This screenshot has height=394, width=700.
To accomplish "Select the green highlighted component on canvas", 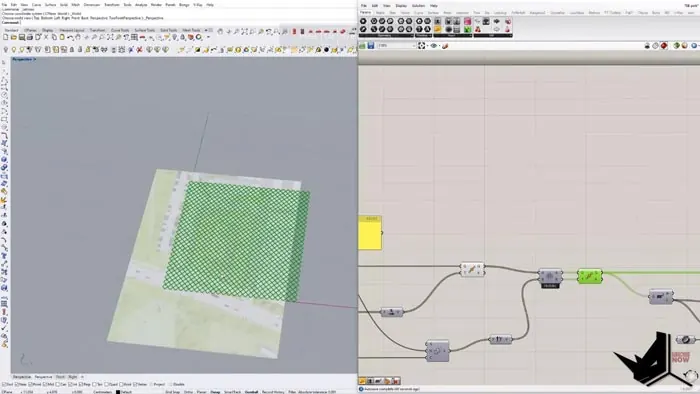I will coord(590,276).
